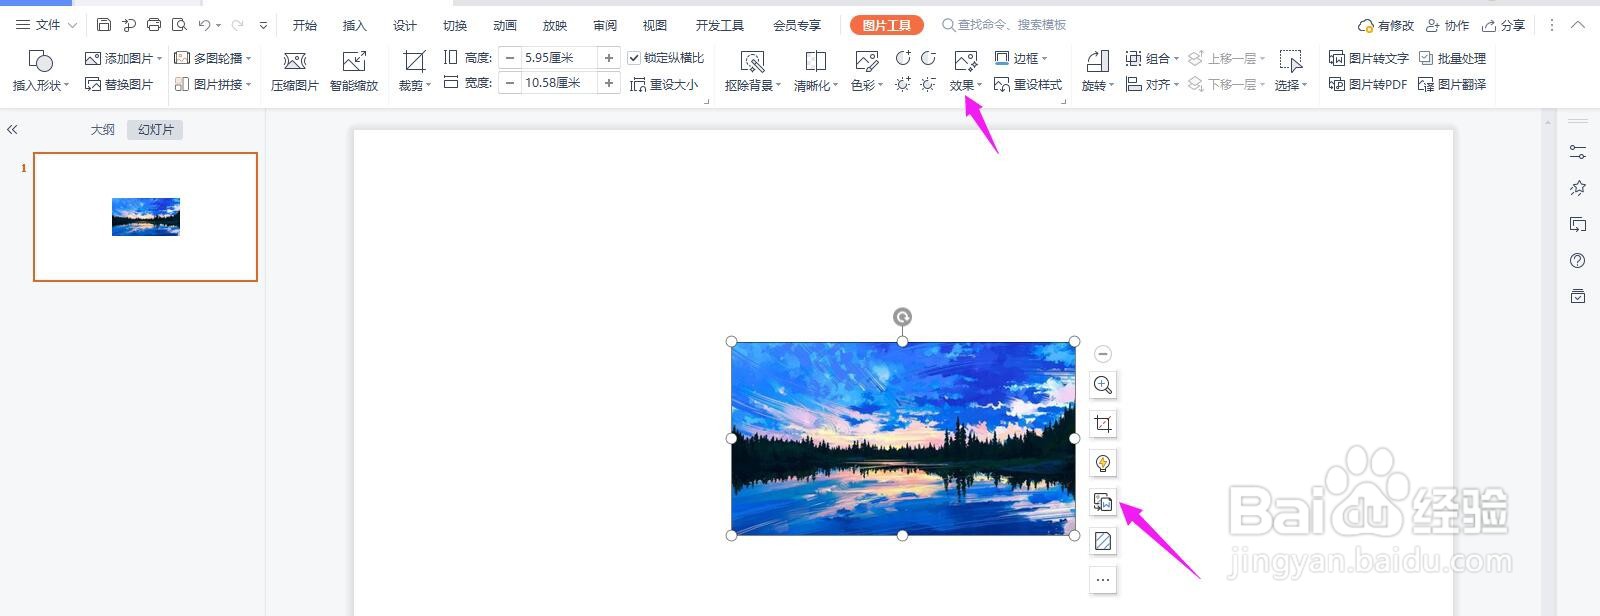Click the help question icon in right sidebar

pyautogui.click(x=1578, y=260)
